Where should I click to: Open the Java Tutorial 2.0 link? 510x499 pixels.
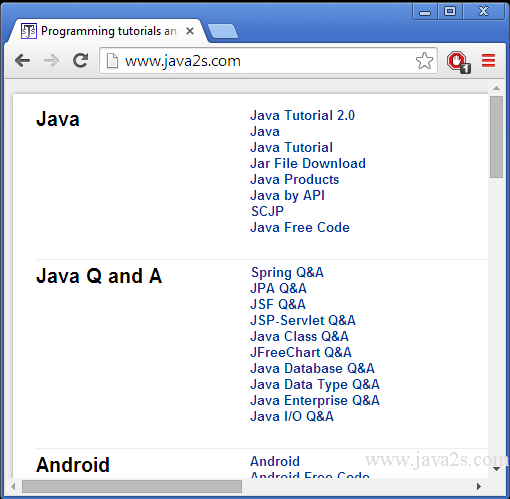click(302, 115)
